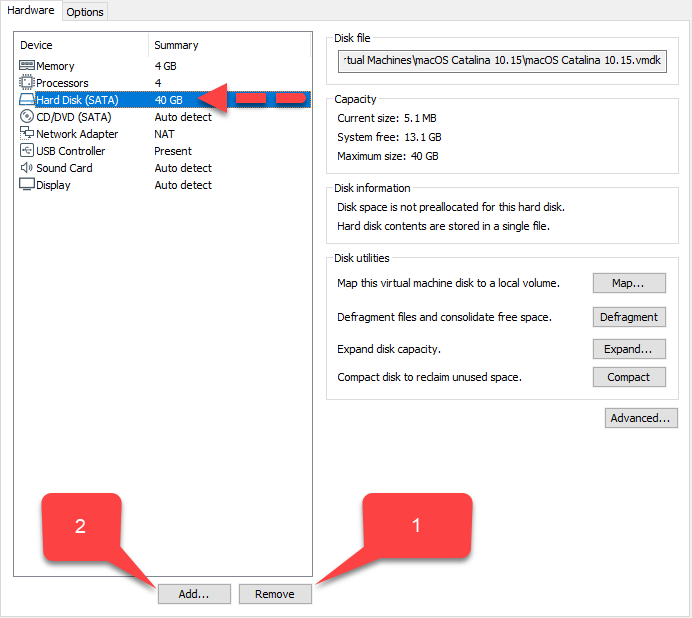Click the Network Adapter icon
The height and width of the screenshot is (618, 692).
point(27,134)
